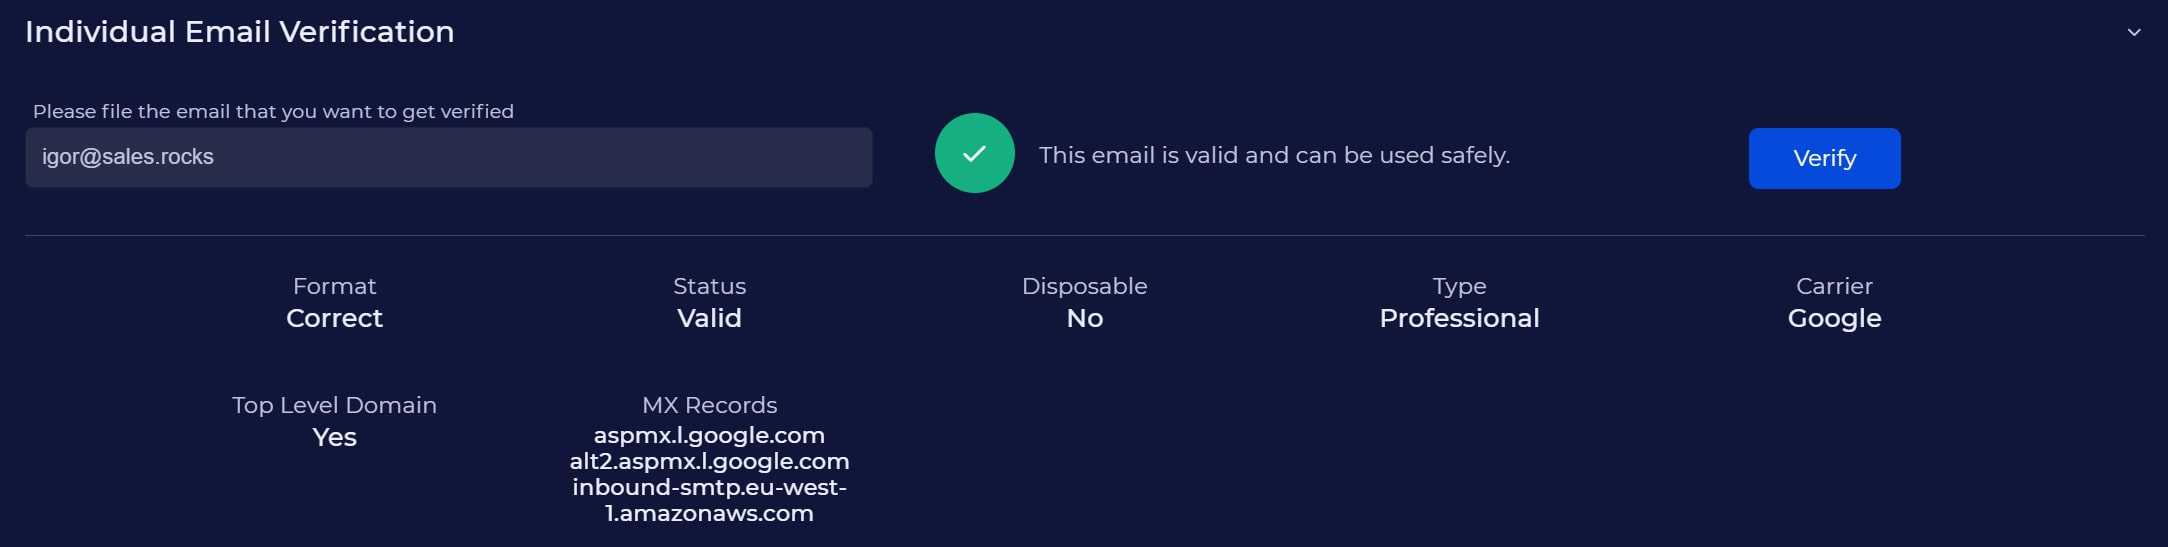Focus the email address input field

pyautogui.click(x=448, y=157)
